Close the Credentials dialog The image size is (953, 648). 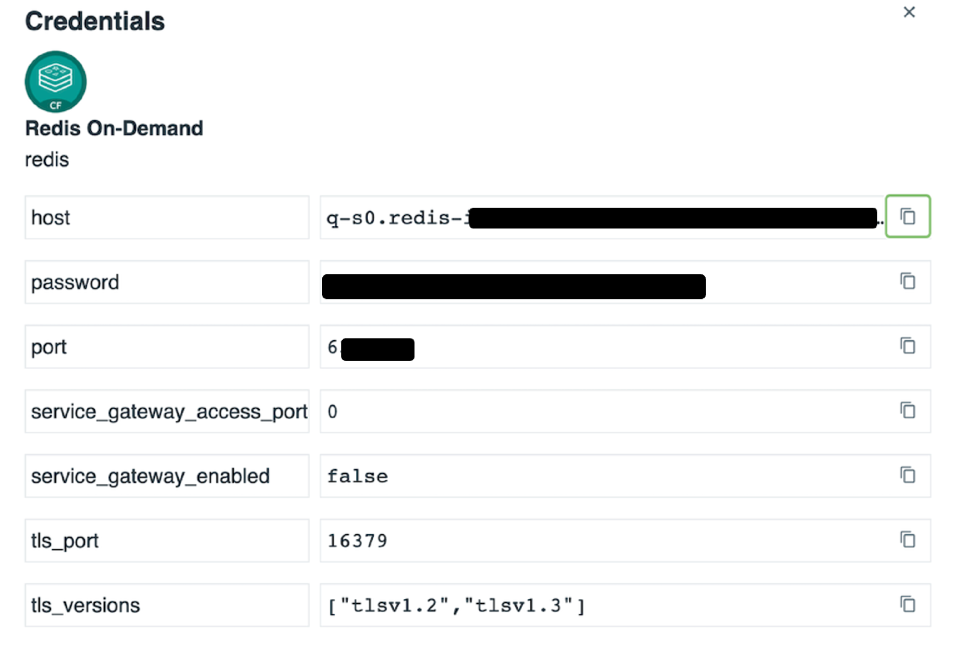[x=909, y=13]
